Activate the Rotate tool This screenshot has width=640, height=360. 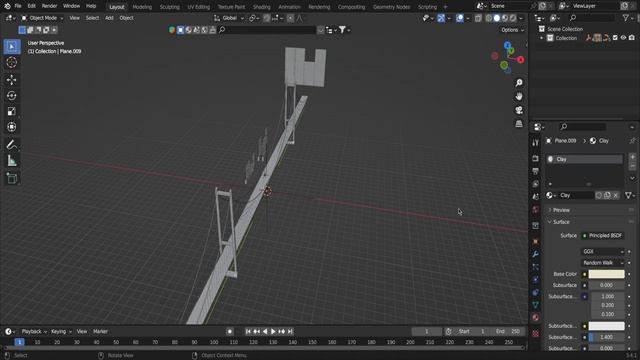11,96
